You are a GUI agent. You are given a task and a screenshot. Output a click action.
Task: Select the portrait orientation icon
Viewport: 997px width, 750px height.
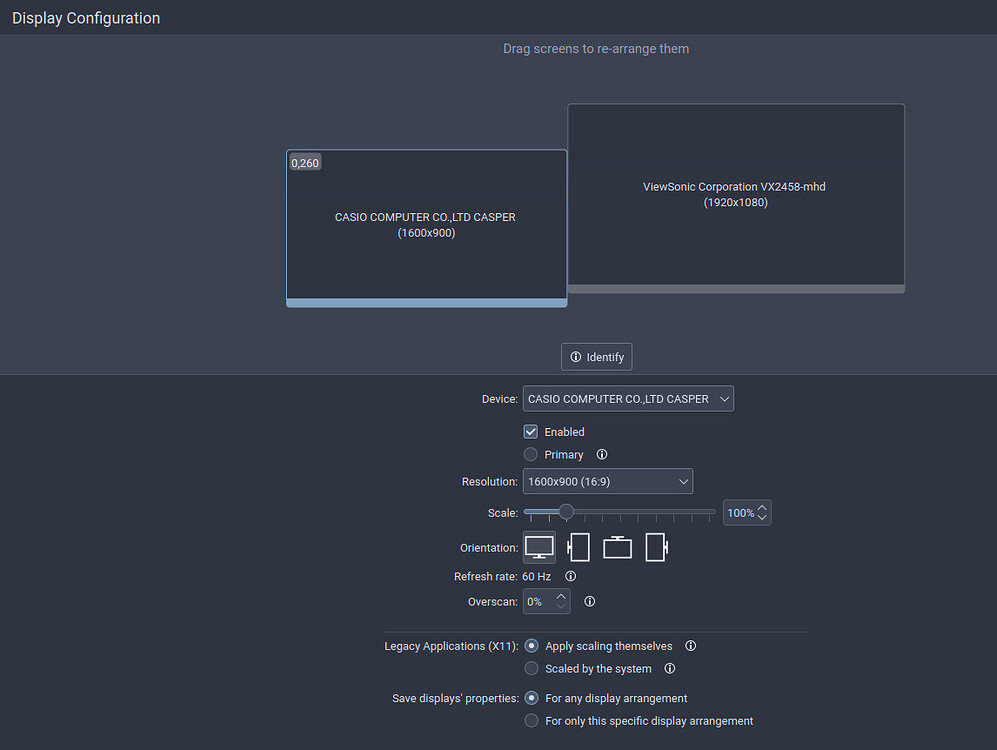578,547
